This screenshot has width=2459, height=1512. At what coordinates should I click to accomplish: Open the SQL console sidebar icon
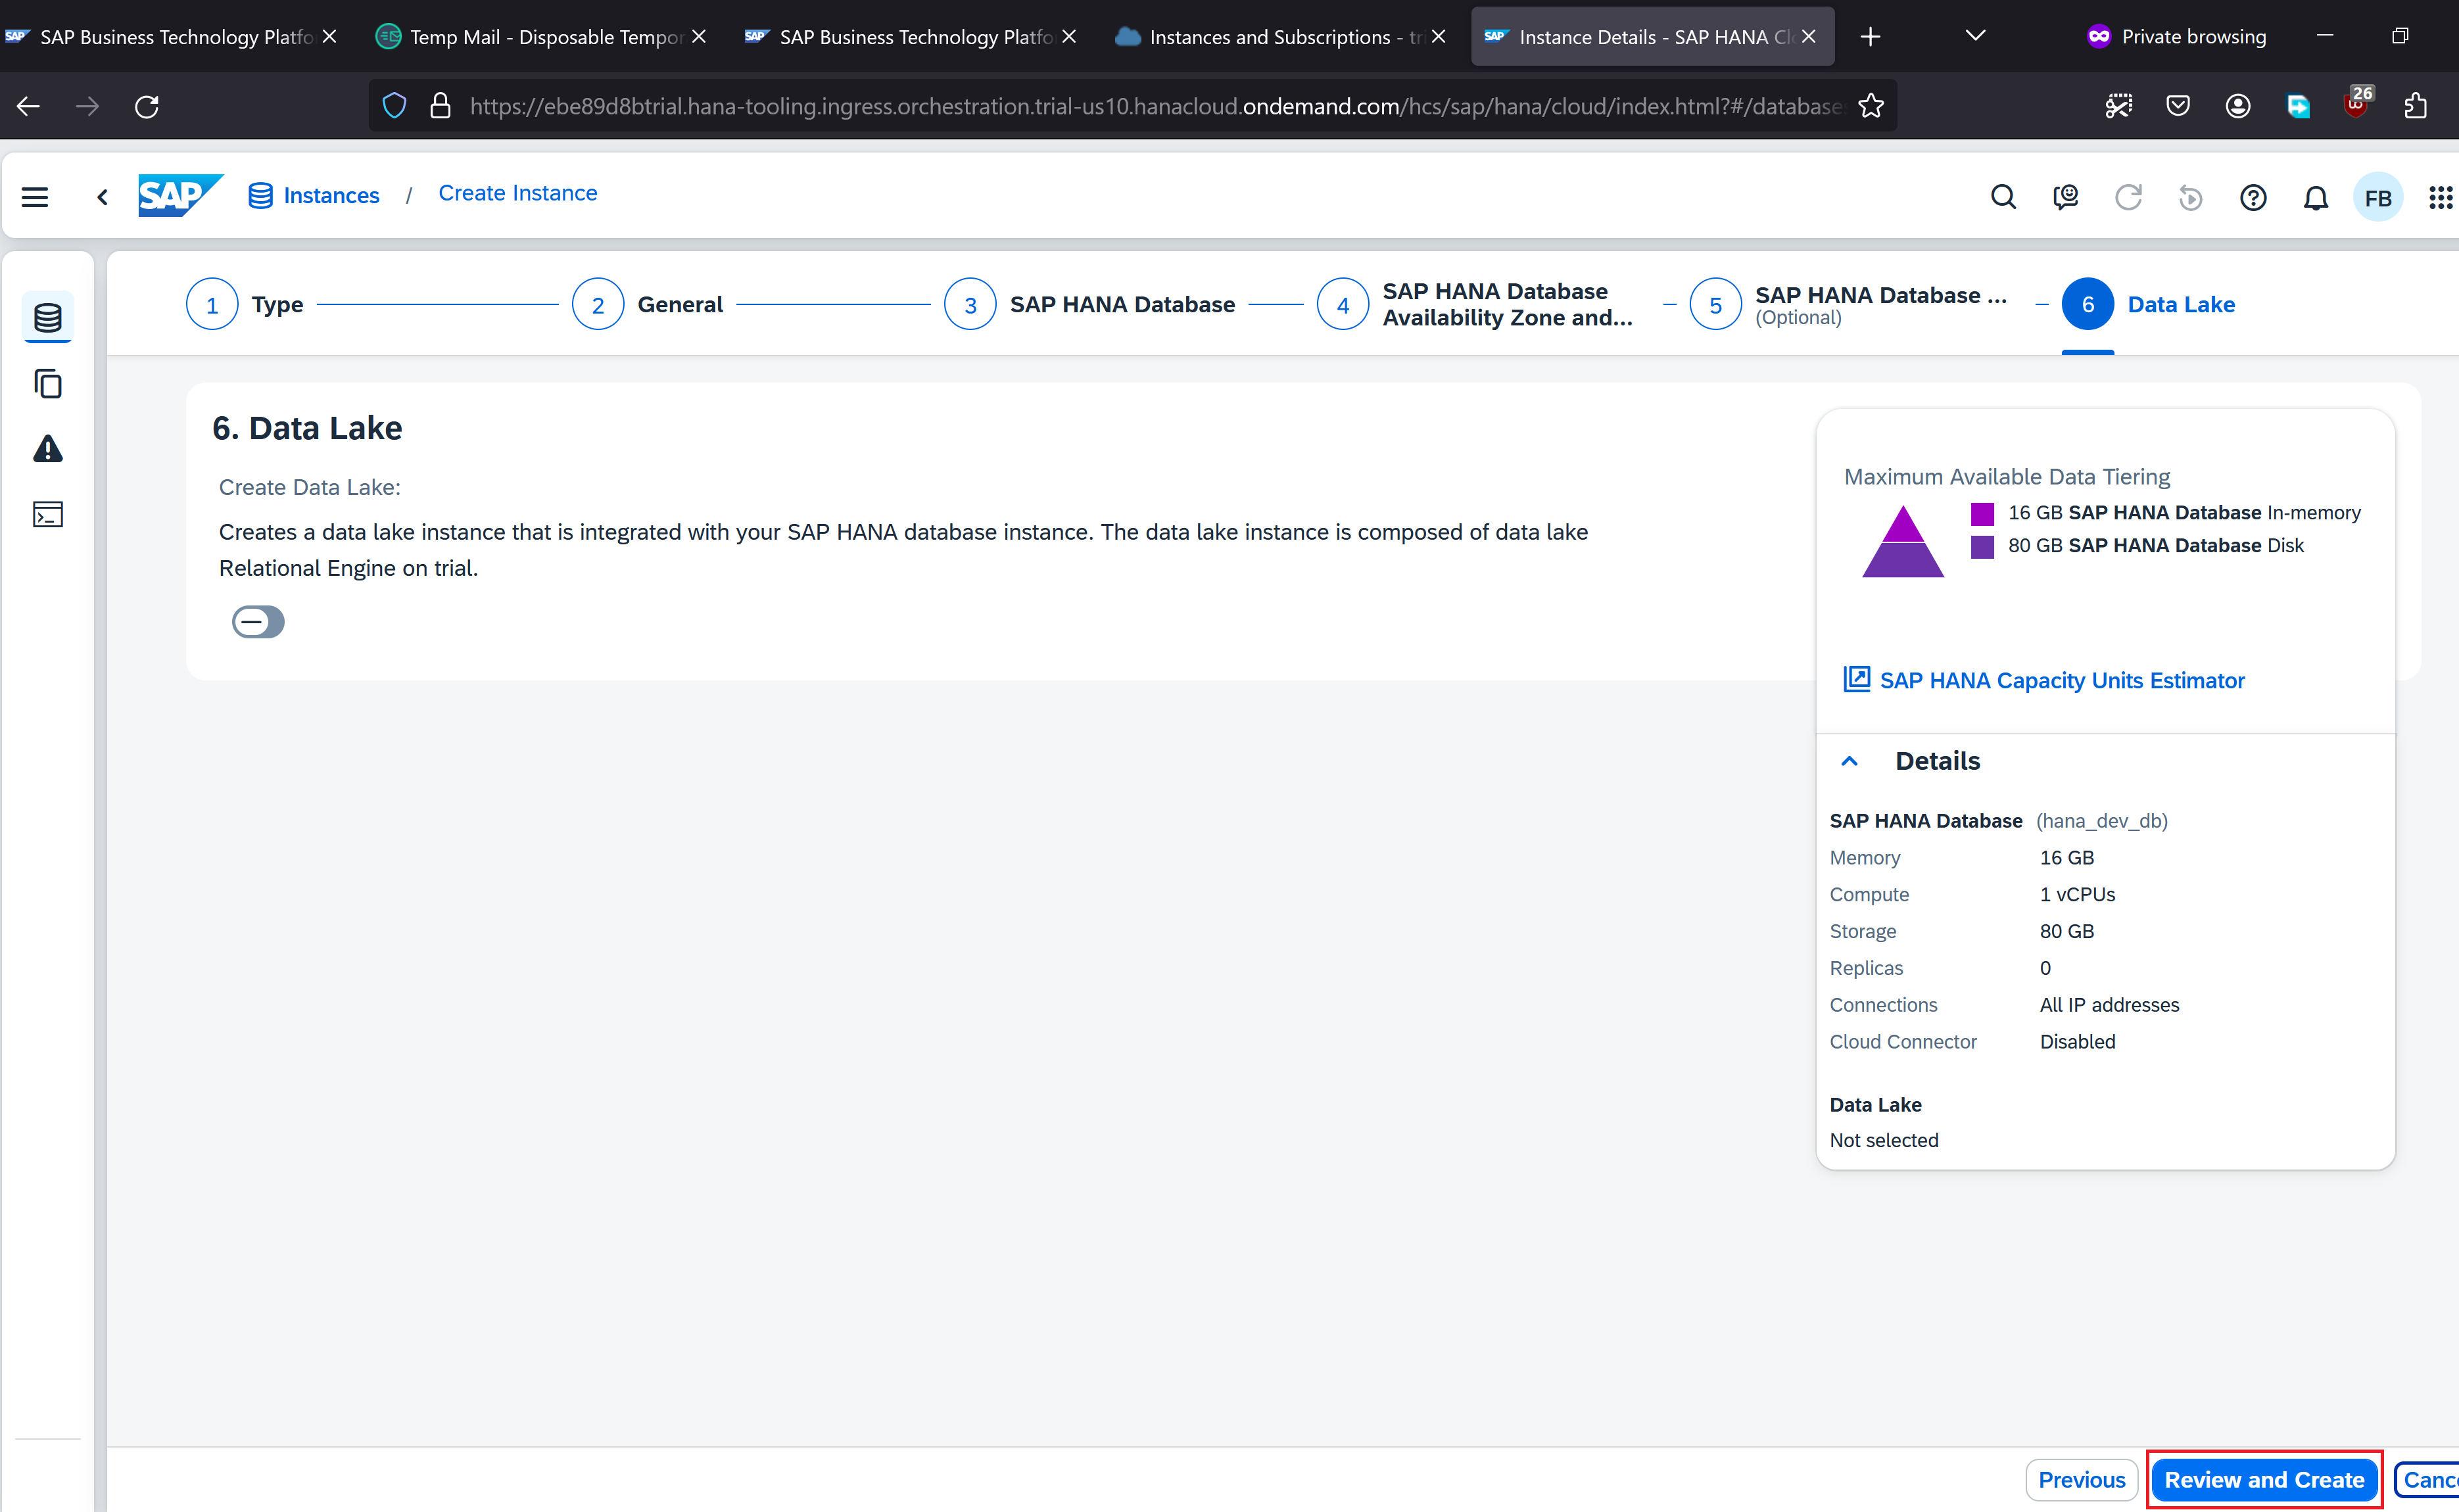tap(48, 514)
